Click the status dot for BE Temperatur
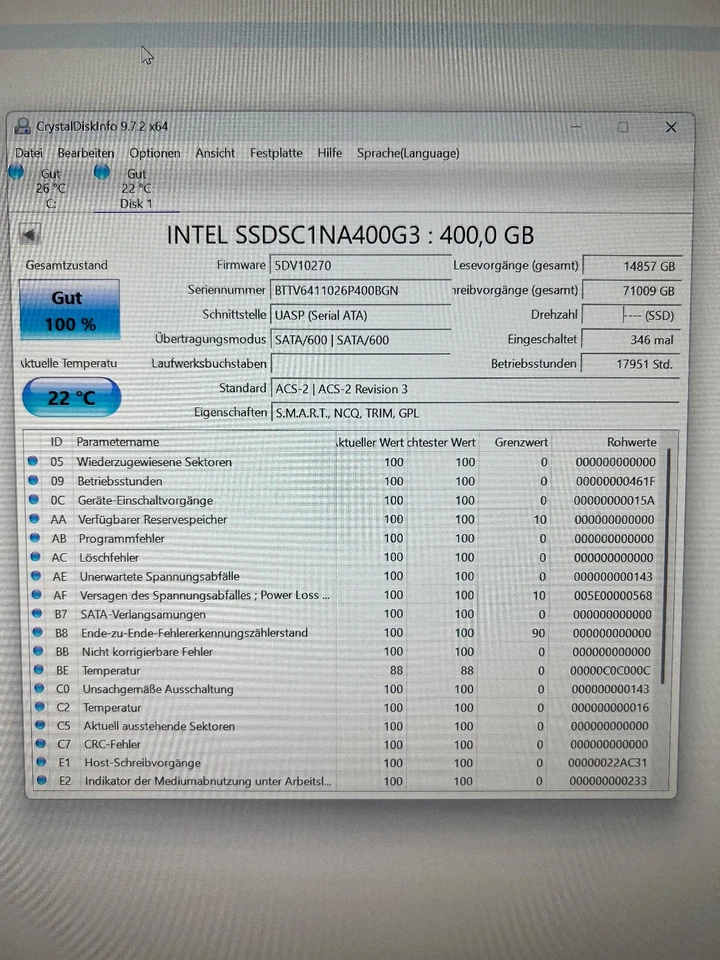 point(39,670)
